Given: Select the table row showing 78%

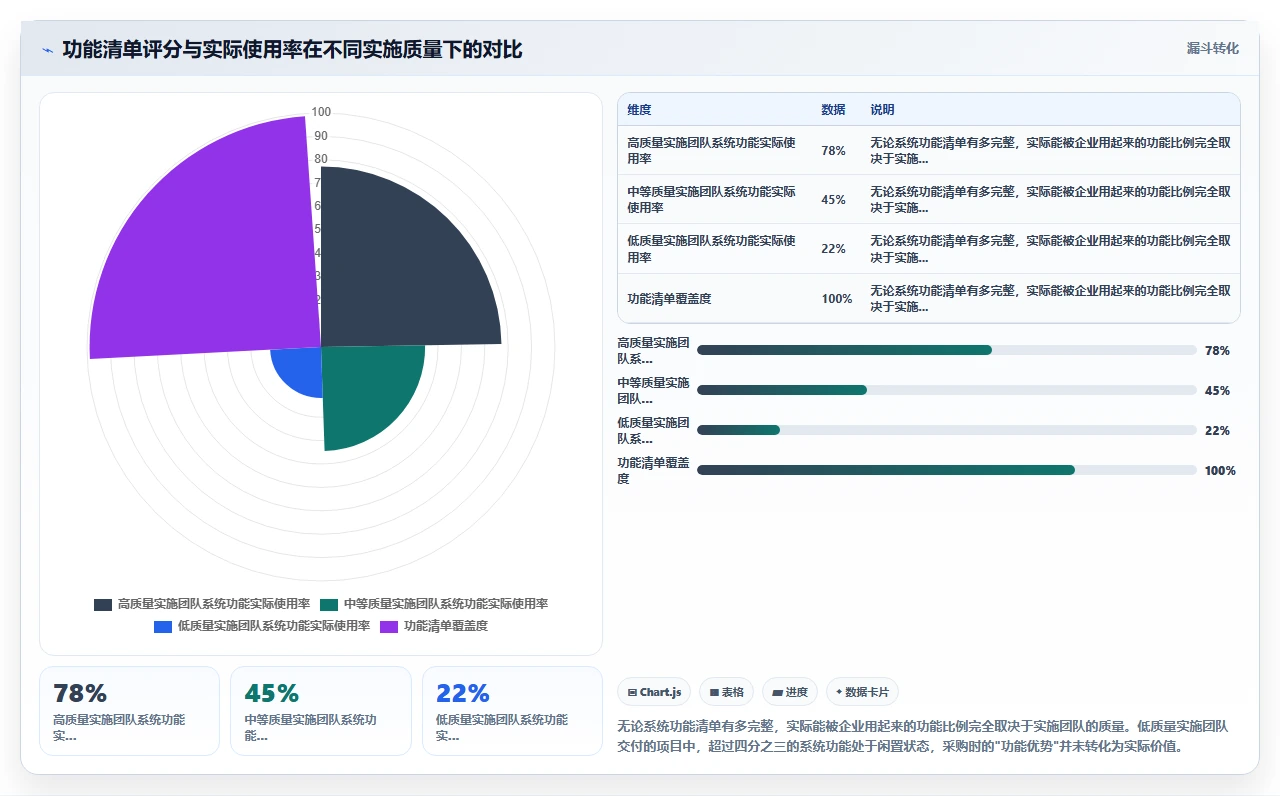Looking at the screenshot, I should coord(928,150).
